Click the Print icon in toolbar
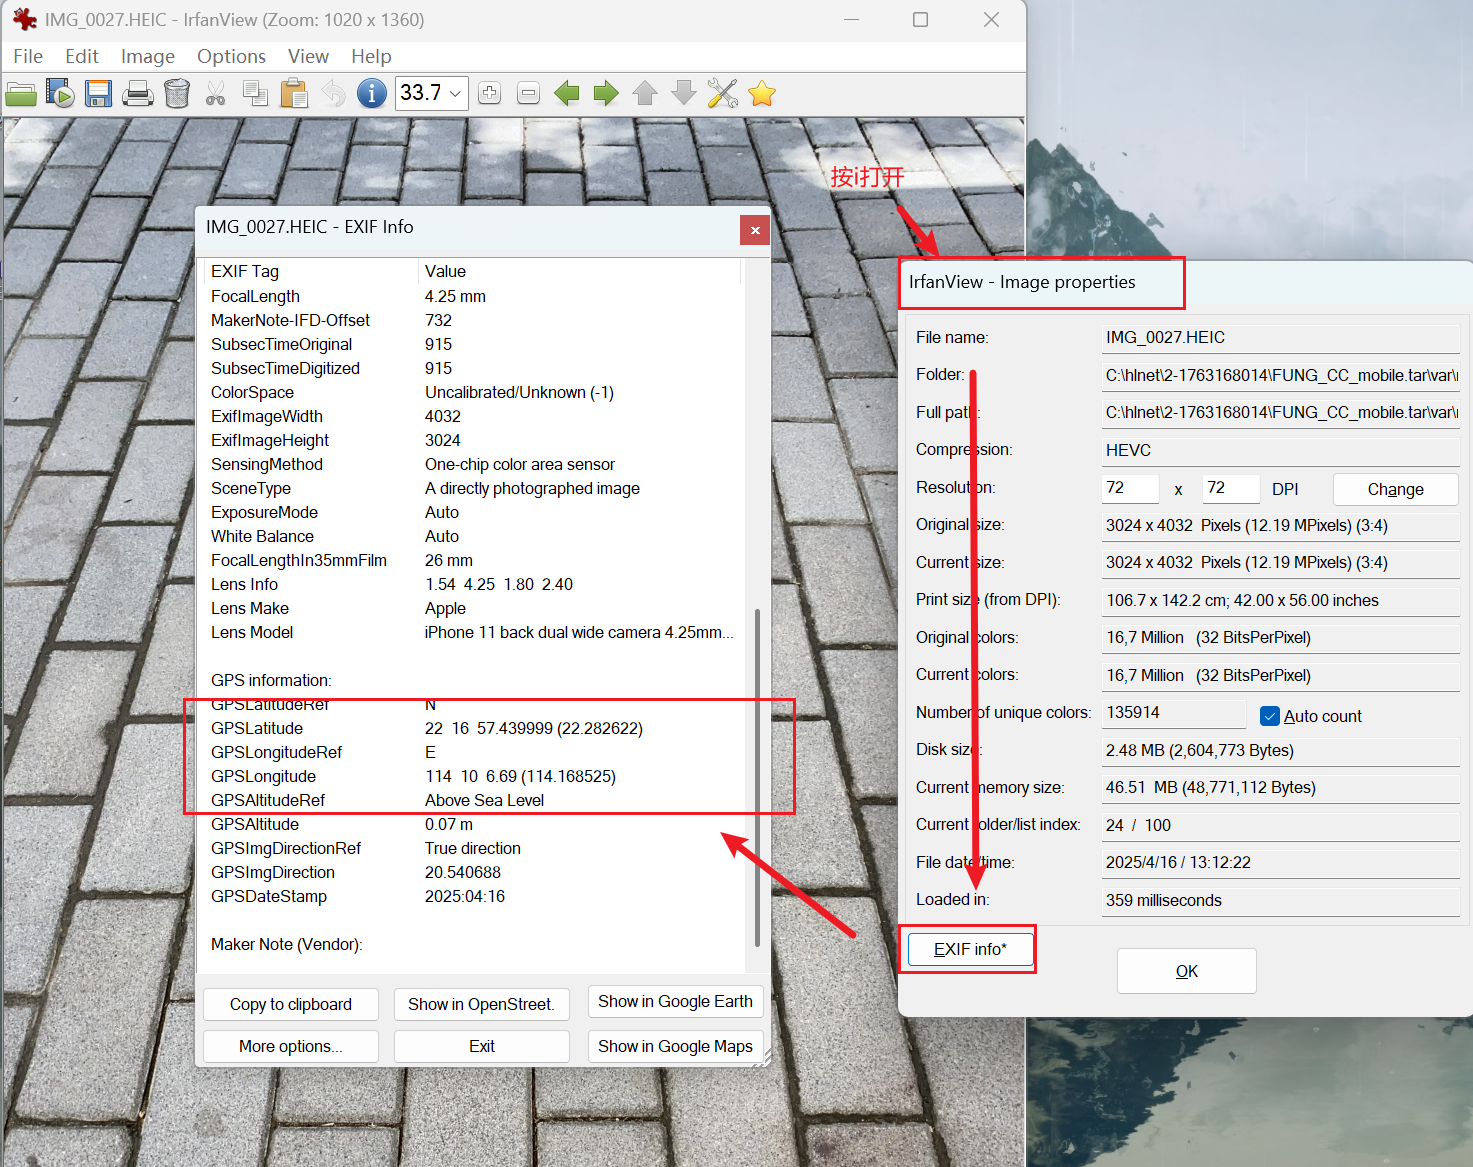Image resolution: width=1473 pixels, height=1167 pixels. (x=137, y=94)
